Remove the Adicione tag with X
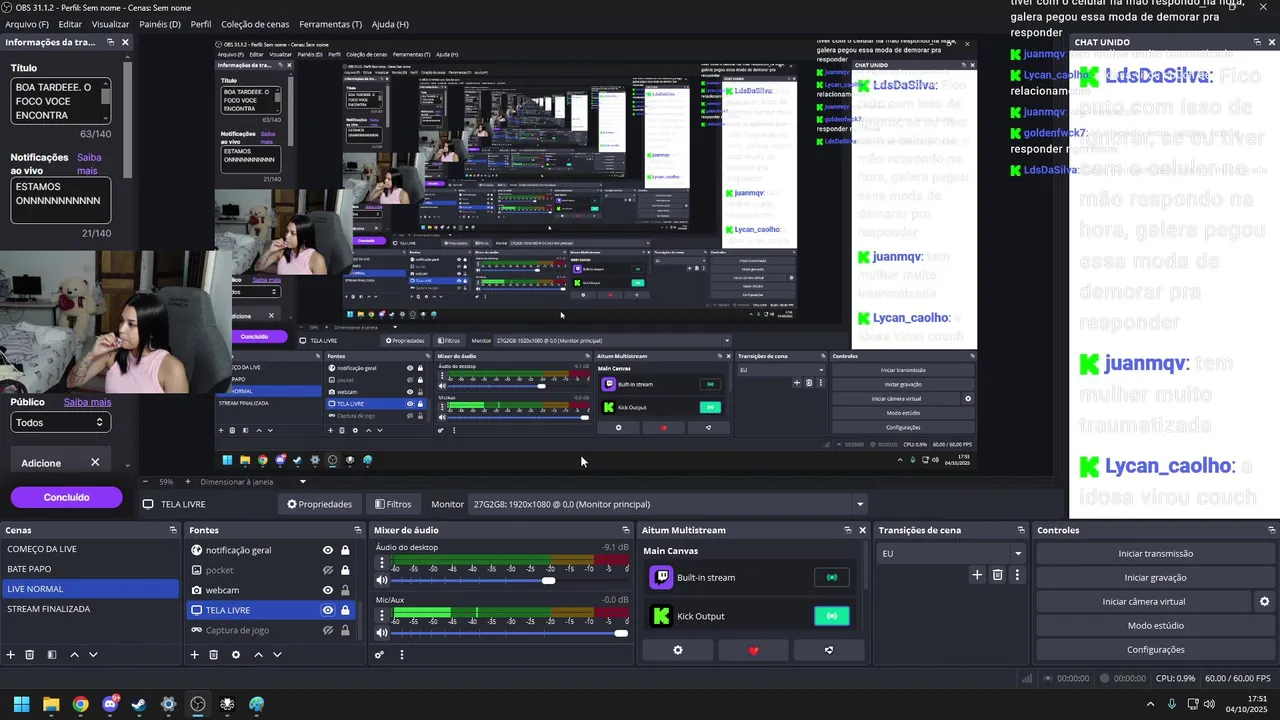This screenshot has width=1280, height=720. coord(95,462)
